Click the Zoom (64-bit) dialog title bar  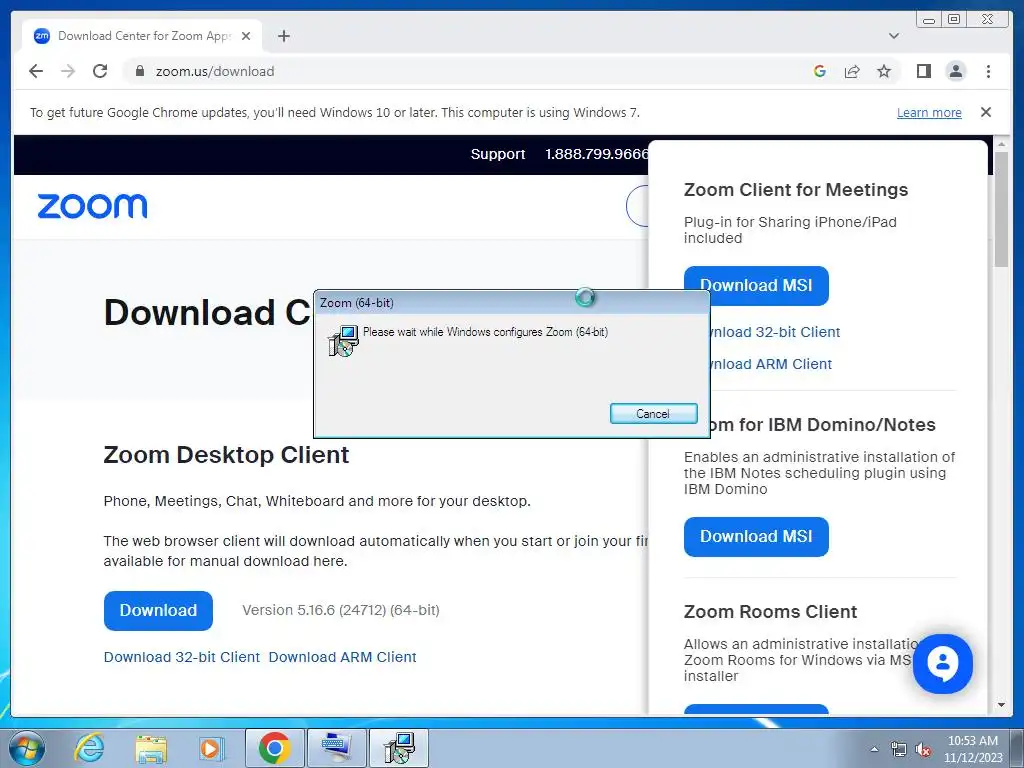click(511, 302)
